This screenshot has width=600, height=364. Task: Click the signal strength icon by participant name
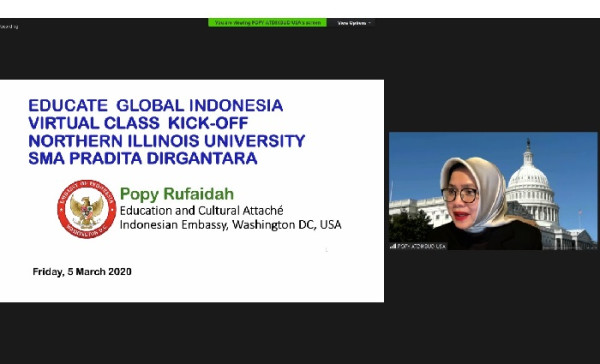tap(393, 246)
